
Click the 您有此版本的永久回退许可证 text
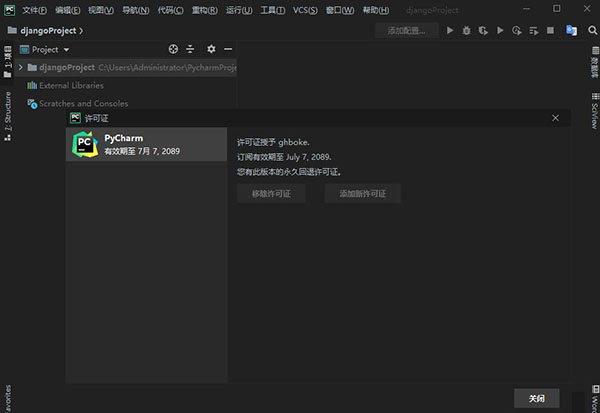click(289, 172)
